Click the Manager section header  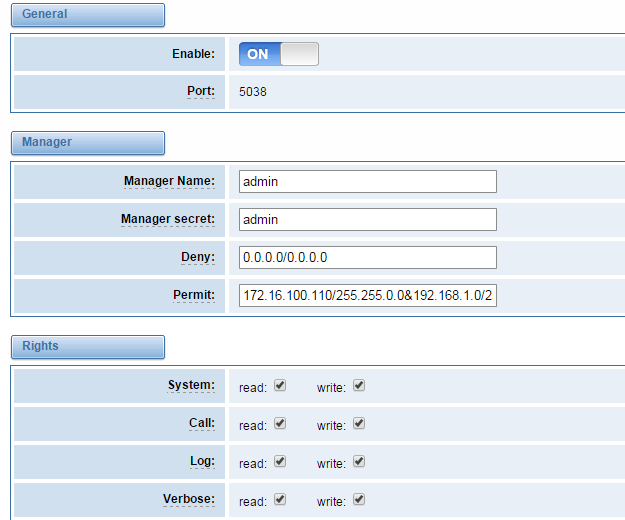[x=88, y=143]
